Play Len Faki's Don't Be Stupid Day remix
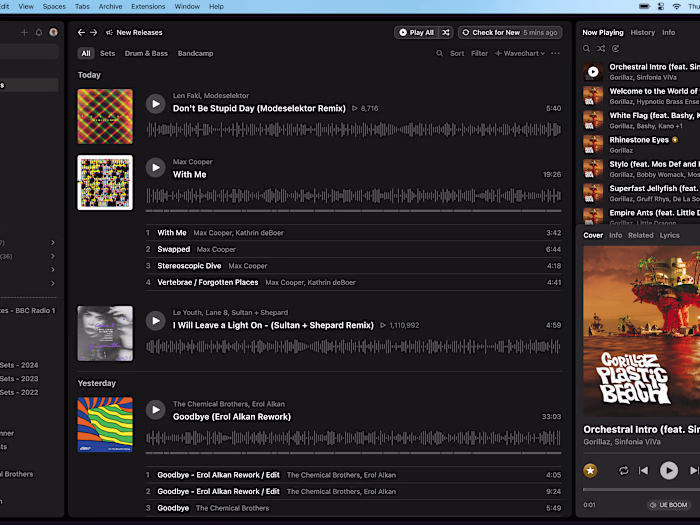The width and height of the screenshot is (700, 525). [155, 103]
